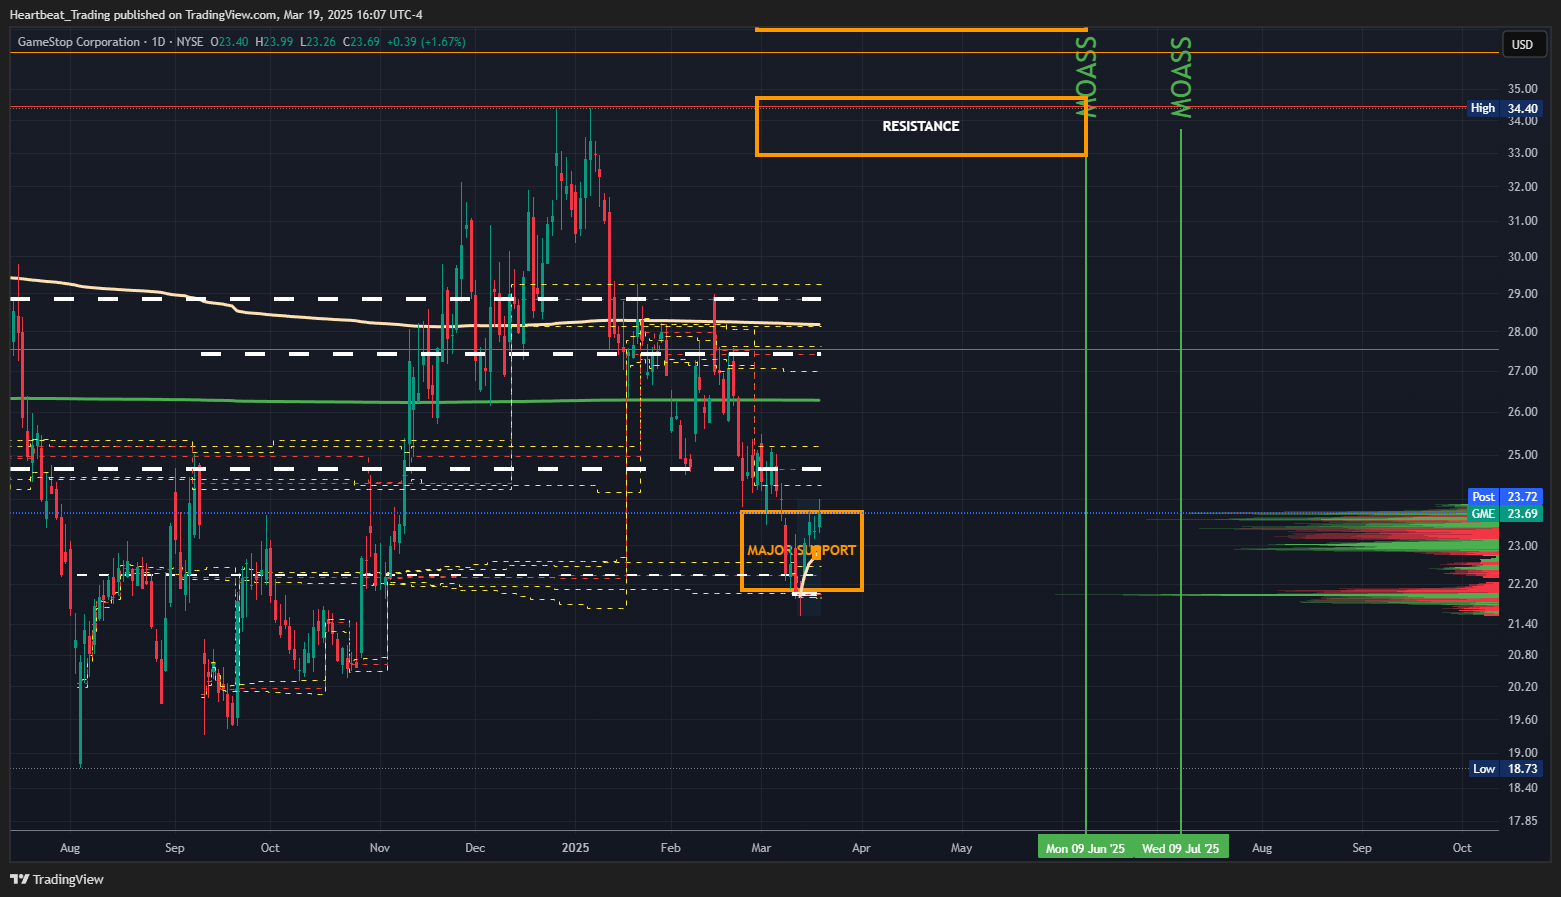The image size is (1561, 897).
Task: Select the RESISTANCE label text
Action: tap(921, 126)
